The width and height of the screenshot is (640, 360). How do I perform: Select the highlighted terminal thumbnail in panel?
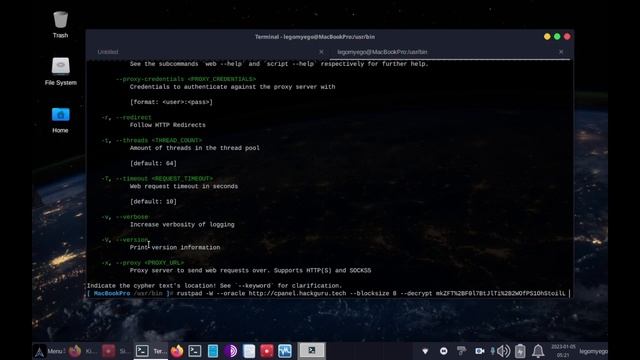click(x=311, y=351)
